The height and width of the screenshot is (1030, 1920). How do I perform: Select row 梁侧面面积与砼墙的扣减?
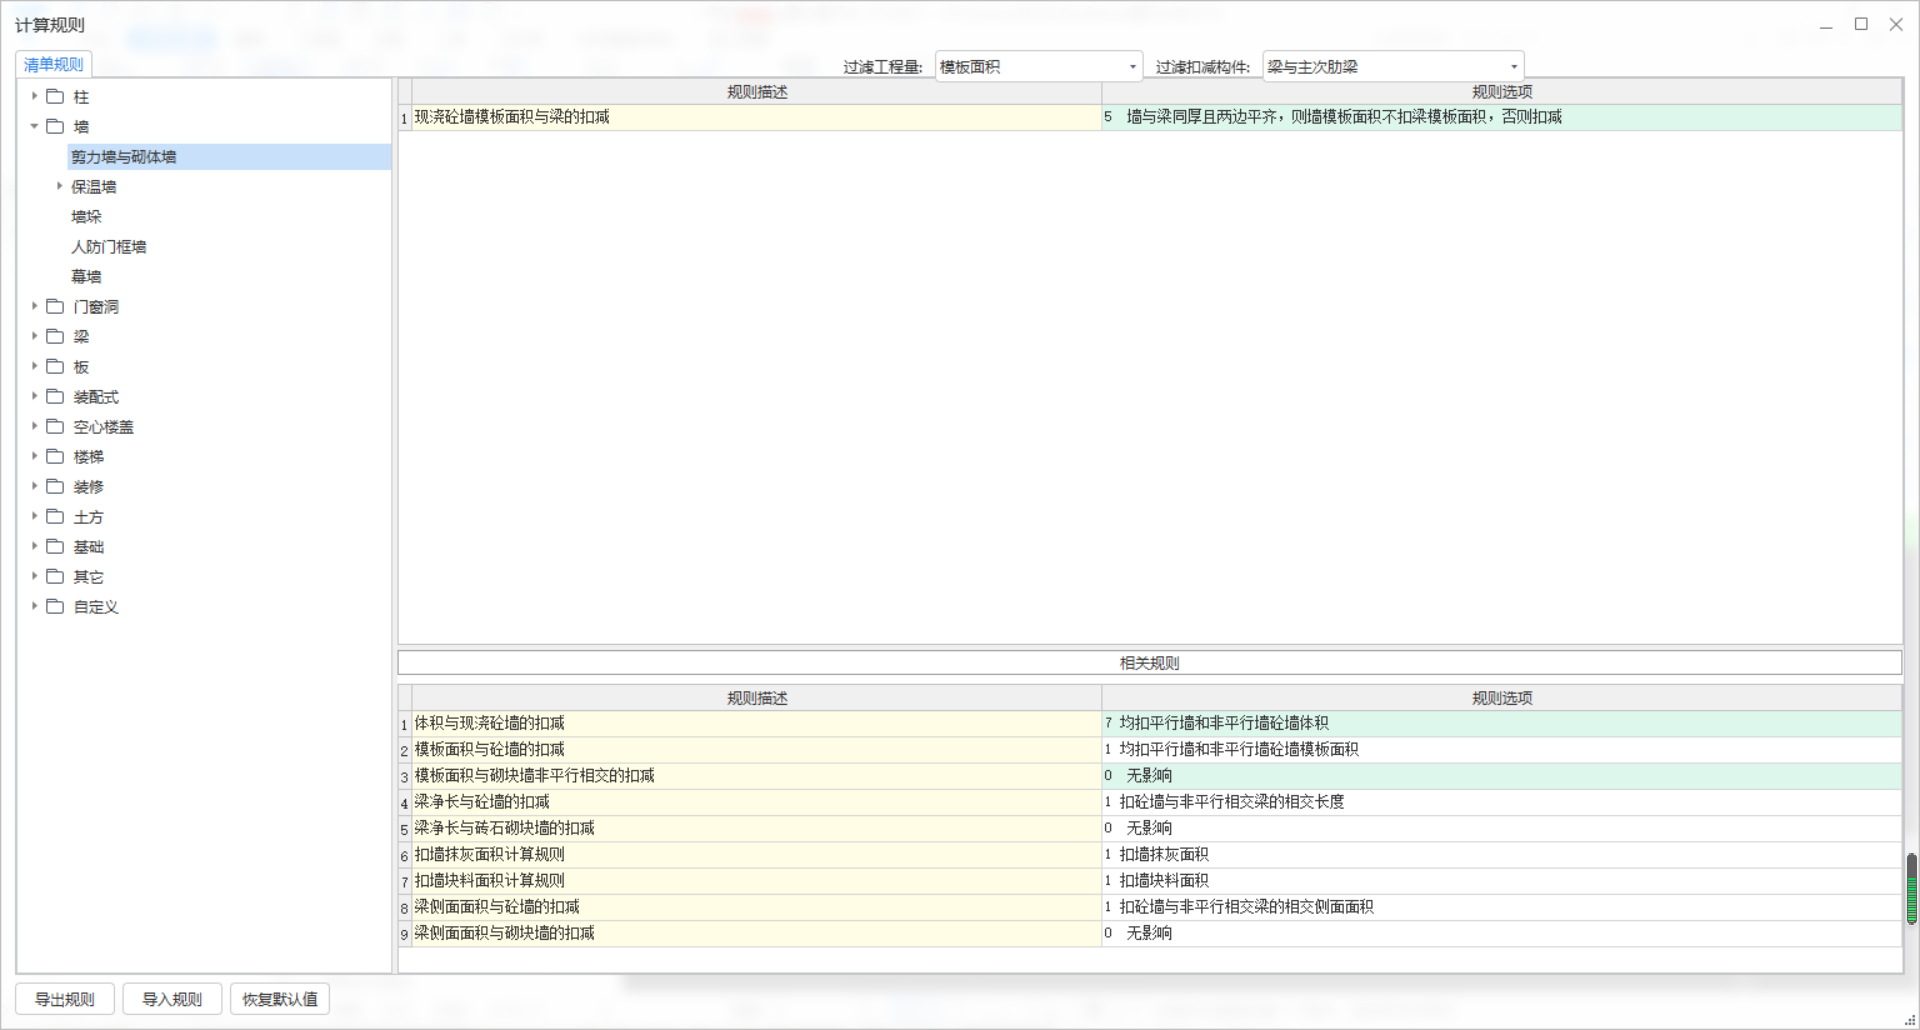pyautogui.click(x=756, y=907)
